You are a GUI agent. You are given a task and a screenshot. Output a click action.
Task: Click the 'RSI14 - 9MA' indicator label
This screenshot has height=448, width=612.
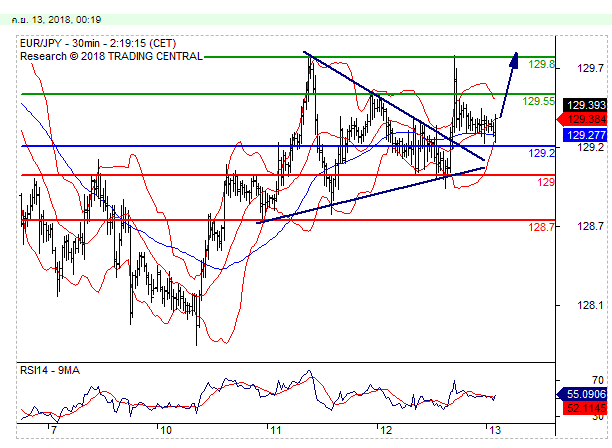50,370
